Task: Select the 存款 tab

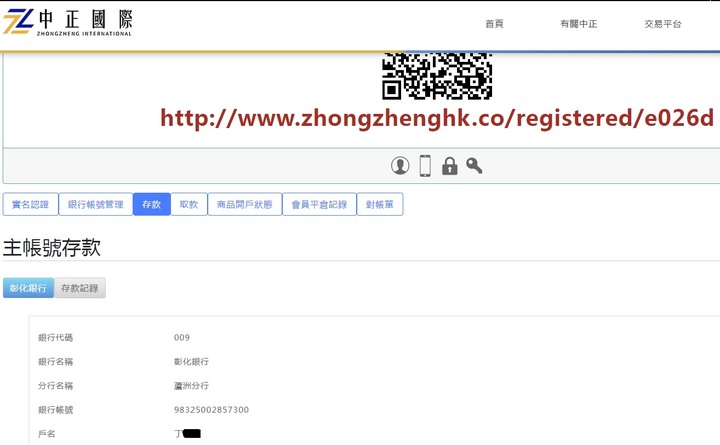Action: (x=152, y=204)
